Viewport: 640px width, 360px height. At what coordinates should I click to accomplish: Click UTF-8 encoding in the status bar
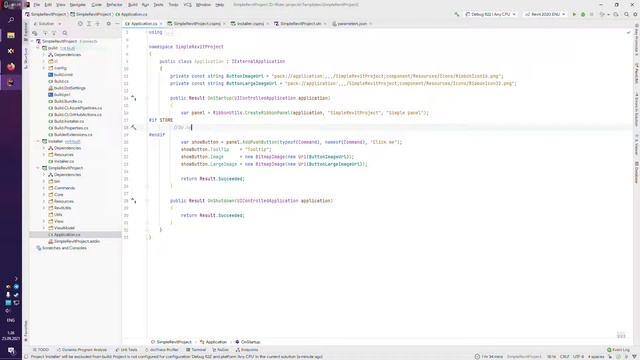tap(578, 357)
